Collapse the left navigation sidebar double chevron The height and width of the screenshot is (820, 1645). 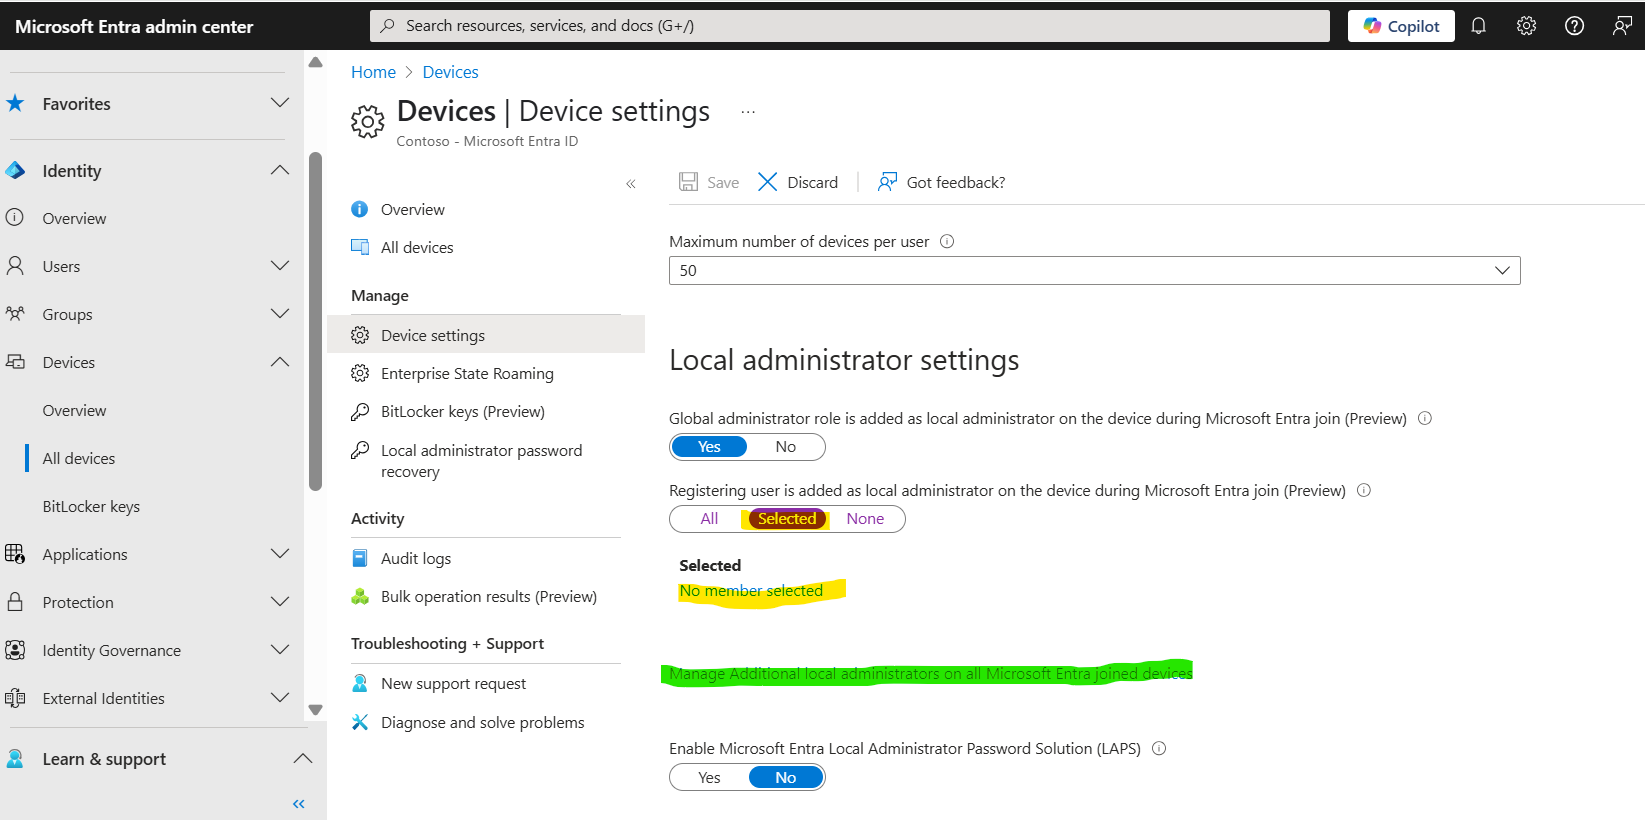[x=298, y=804]
